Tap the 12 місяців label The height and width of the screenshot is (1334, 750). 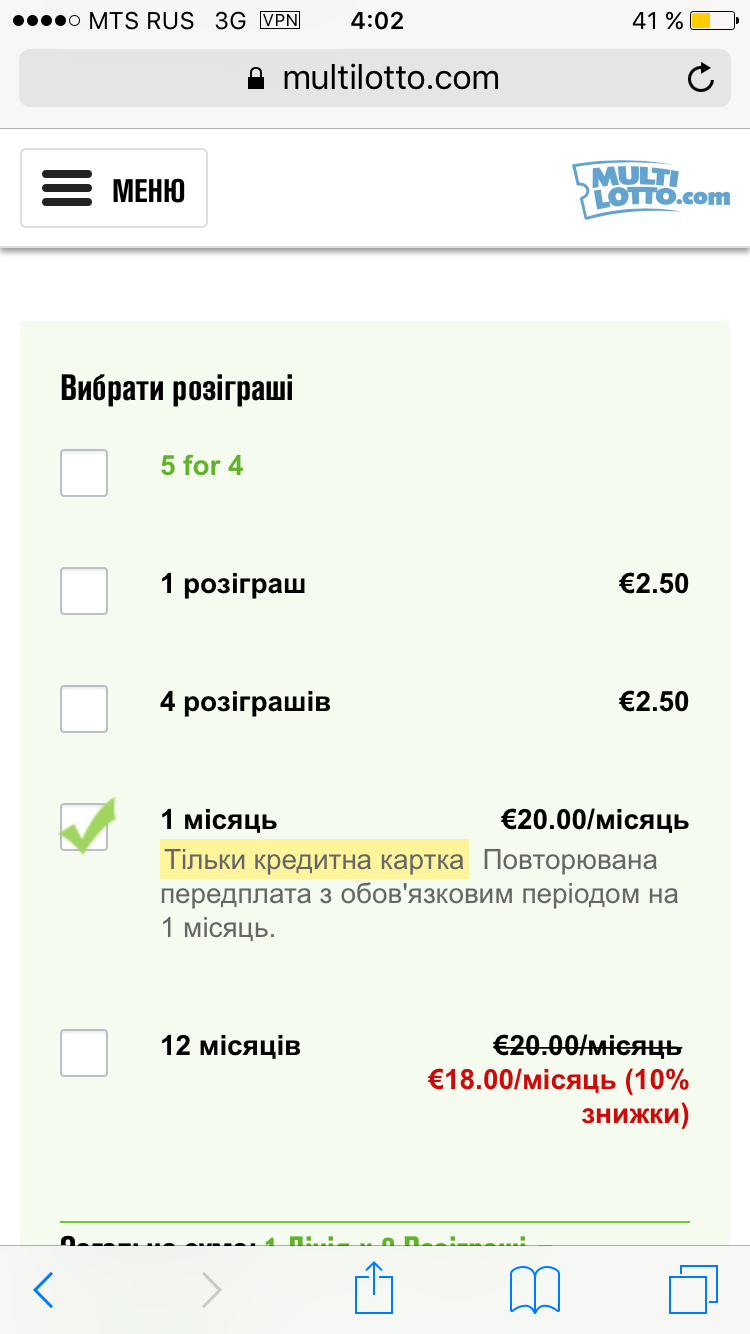(230, 1046)
